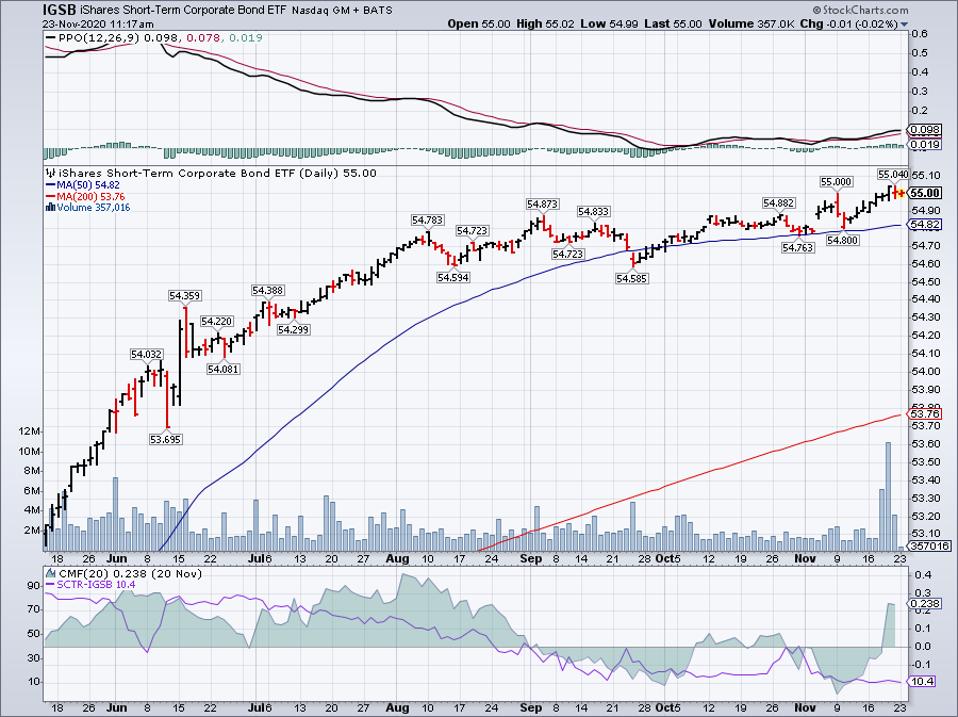Viewport: 958px width, 717px height.
Task: Click the 54.081 price label
Action: tap(223, 369)
